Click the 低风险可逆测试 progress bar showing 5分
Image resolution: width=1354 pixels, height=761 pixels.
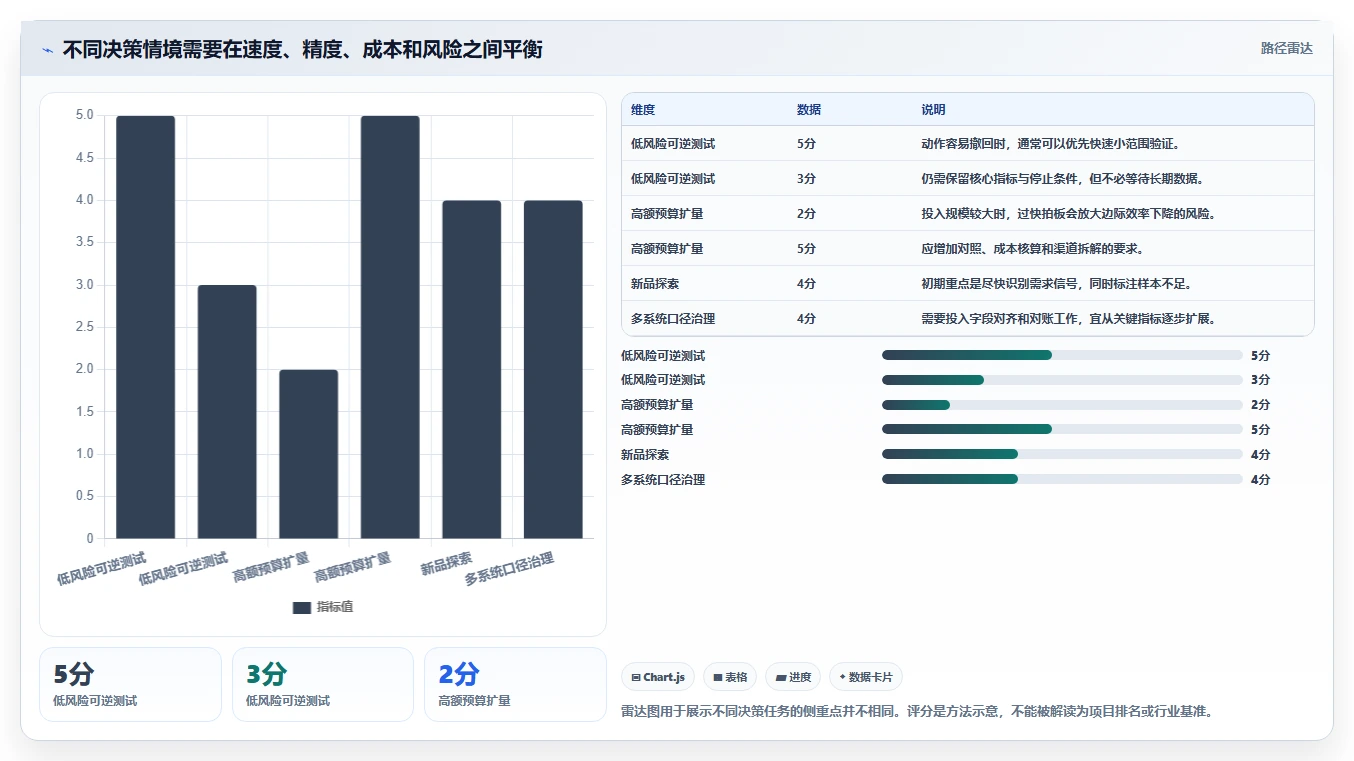(x=1062, y=355)
